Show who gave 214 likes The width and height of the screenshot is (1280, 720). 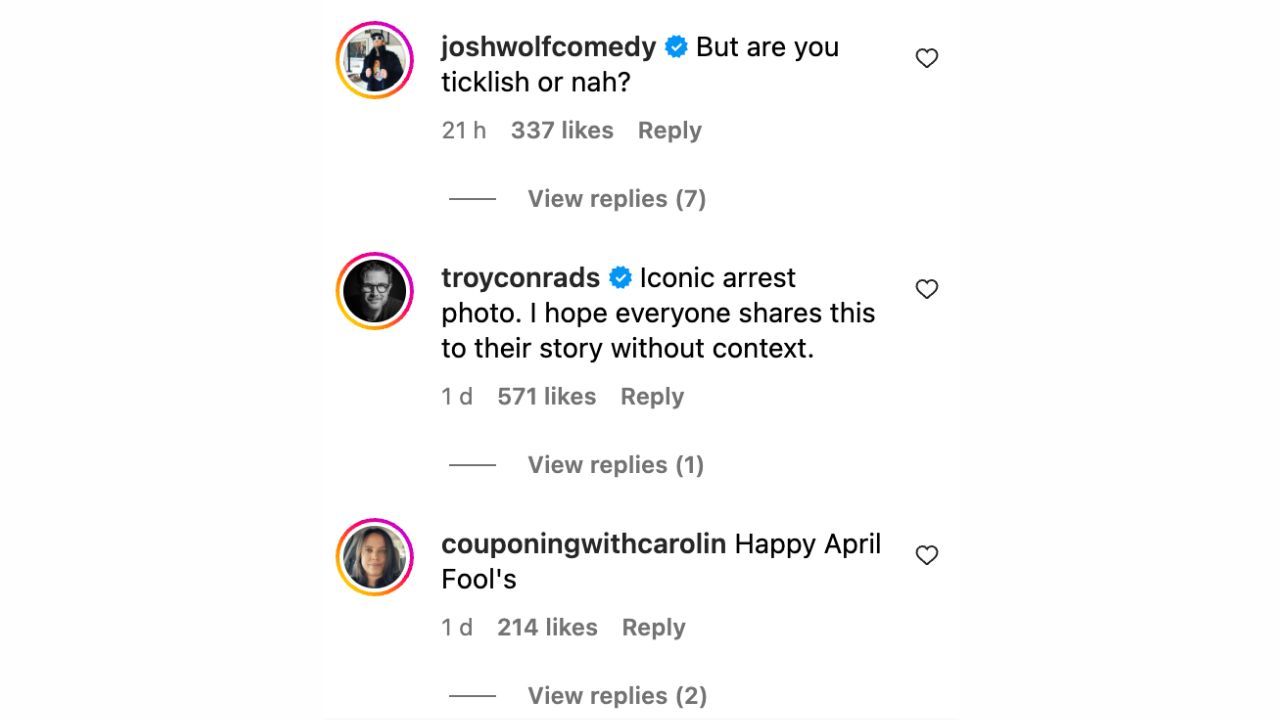[x=546, y=628]
